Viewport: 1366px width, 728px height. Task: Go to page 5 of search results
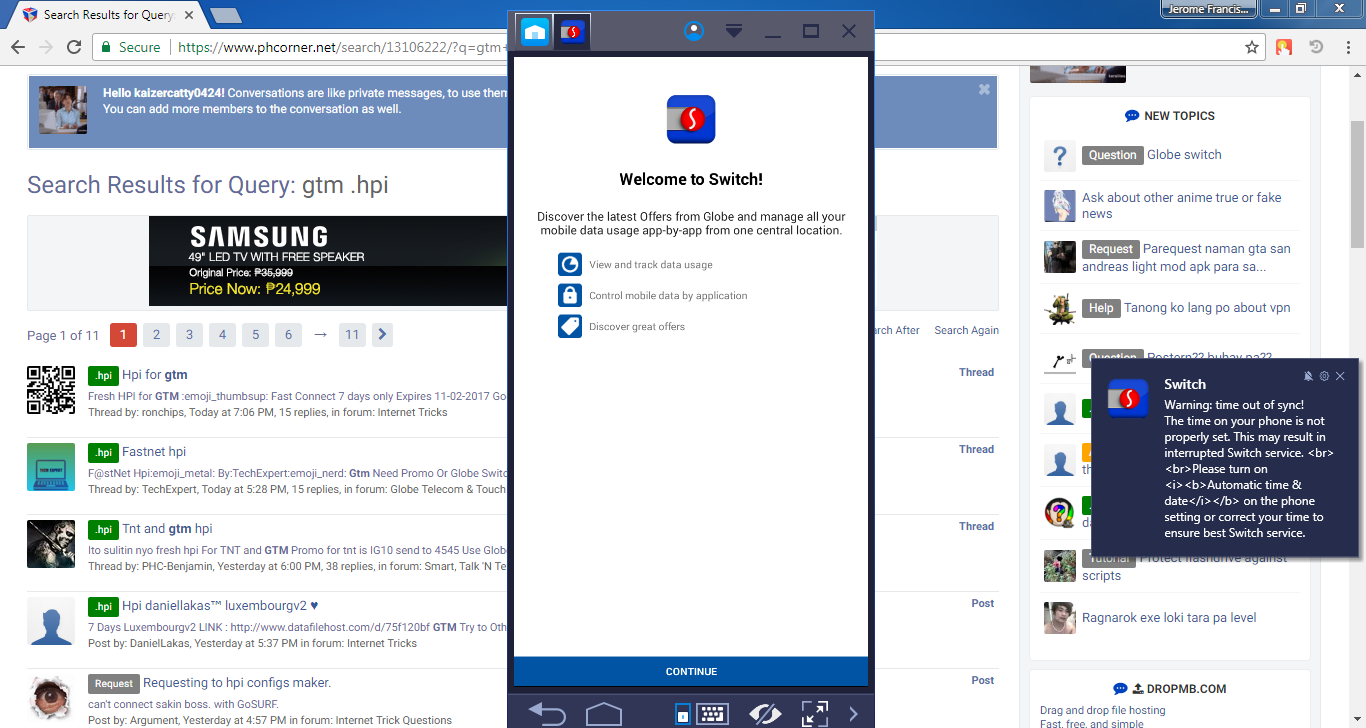coord(255,335)
